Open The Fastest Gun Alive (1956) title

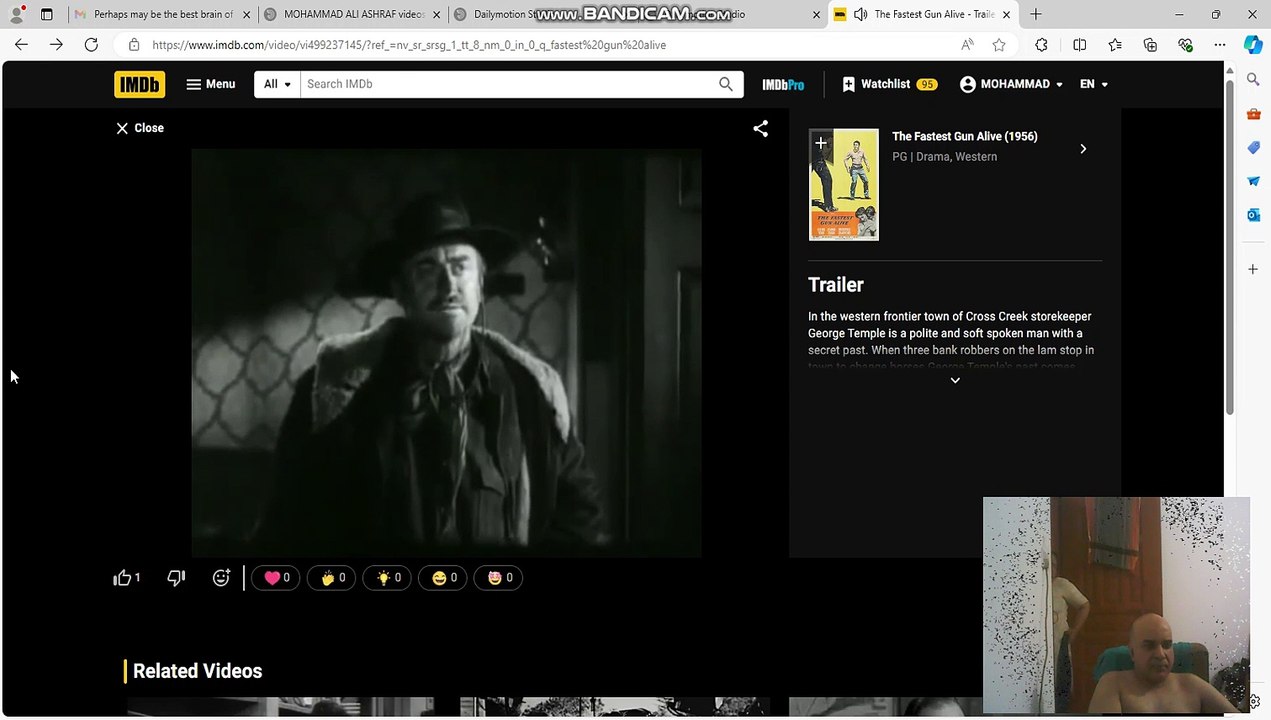[x=964, y=136]
